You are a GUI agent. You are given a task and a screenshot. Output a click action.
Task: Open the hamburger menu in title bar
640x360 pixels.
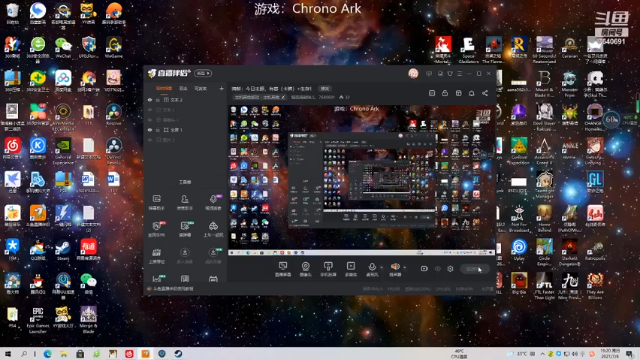460,73
